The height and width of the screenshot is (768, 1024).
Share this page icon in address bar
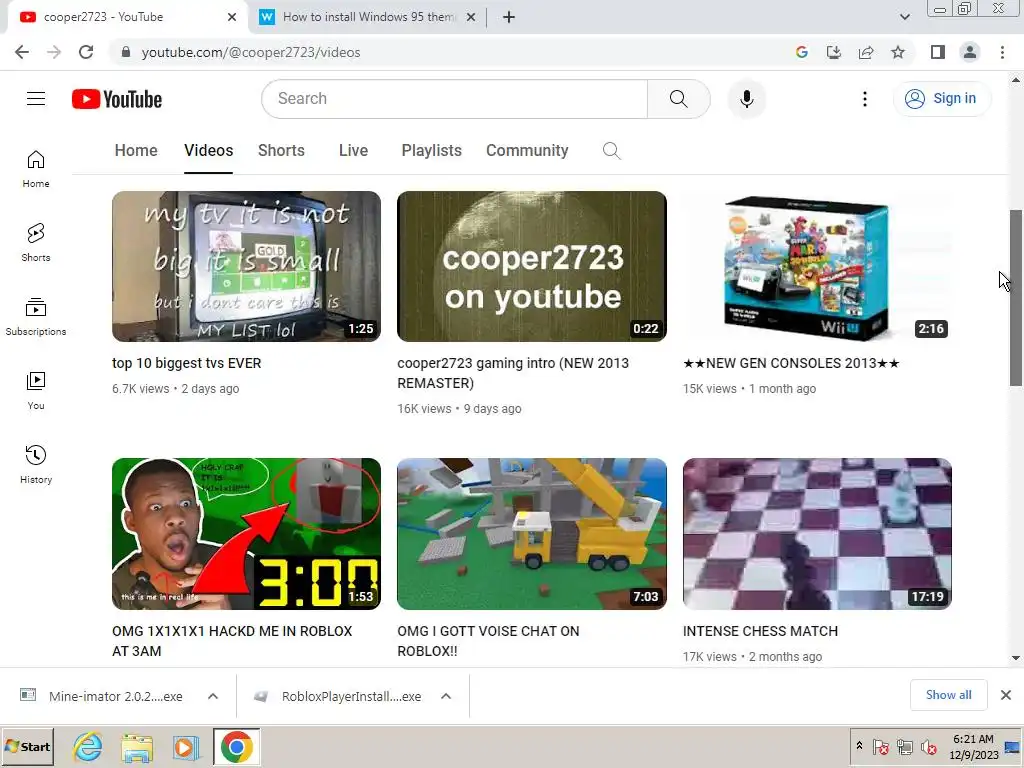point(866,52)
